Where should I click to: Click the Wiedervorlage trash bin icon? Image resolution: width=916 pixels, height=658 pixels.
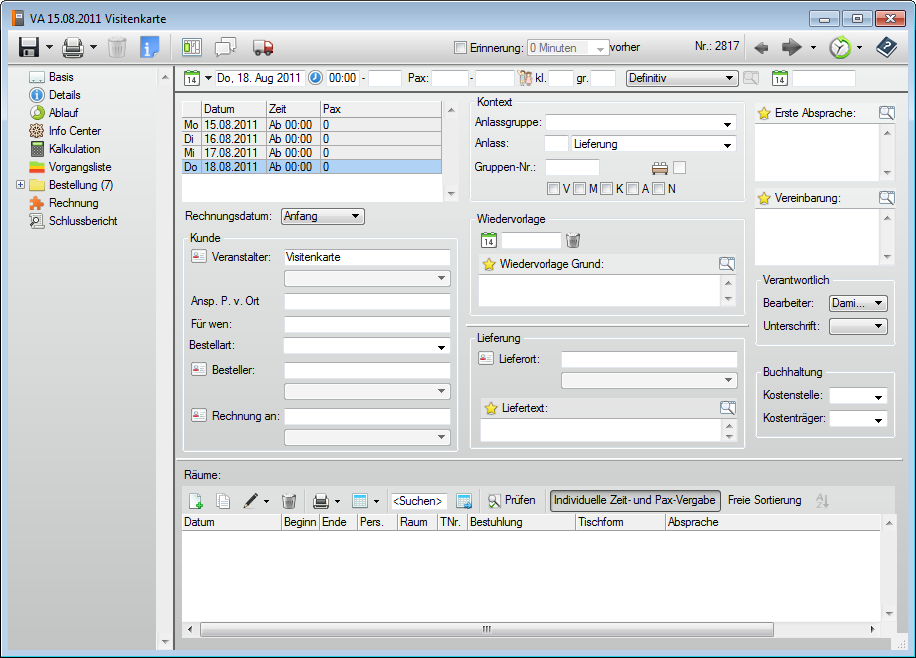[x=572, y=240]
